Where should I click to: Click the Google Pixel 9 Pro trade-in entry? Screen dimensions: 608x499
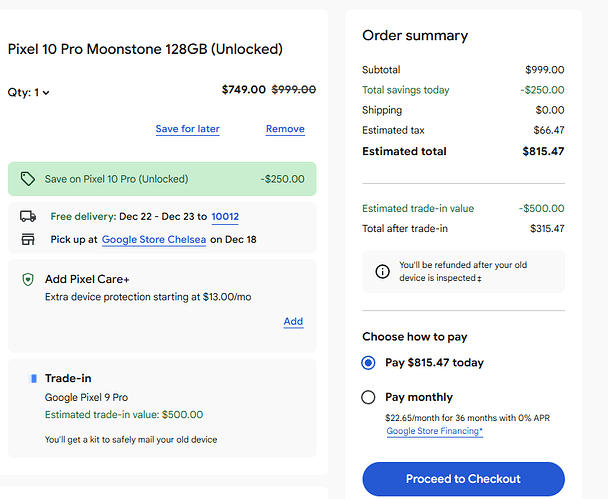pyautogui.click(x=86, y=397)
